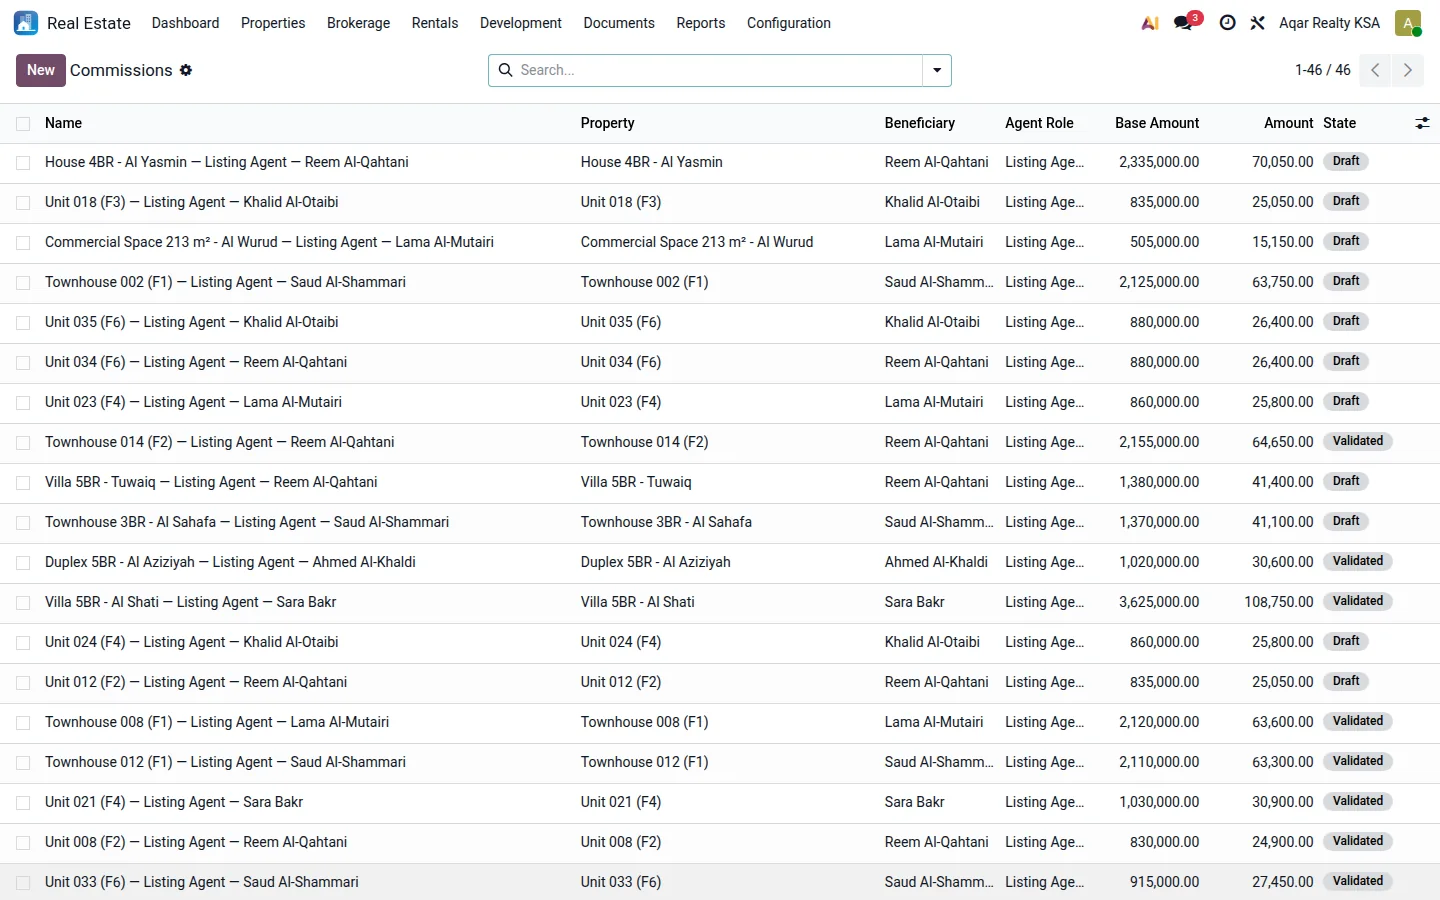The image size is (1440, 900).
Task: Open the Documents menu
Action: pos(619,23)
